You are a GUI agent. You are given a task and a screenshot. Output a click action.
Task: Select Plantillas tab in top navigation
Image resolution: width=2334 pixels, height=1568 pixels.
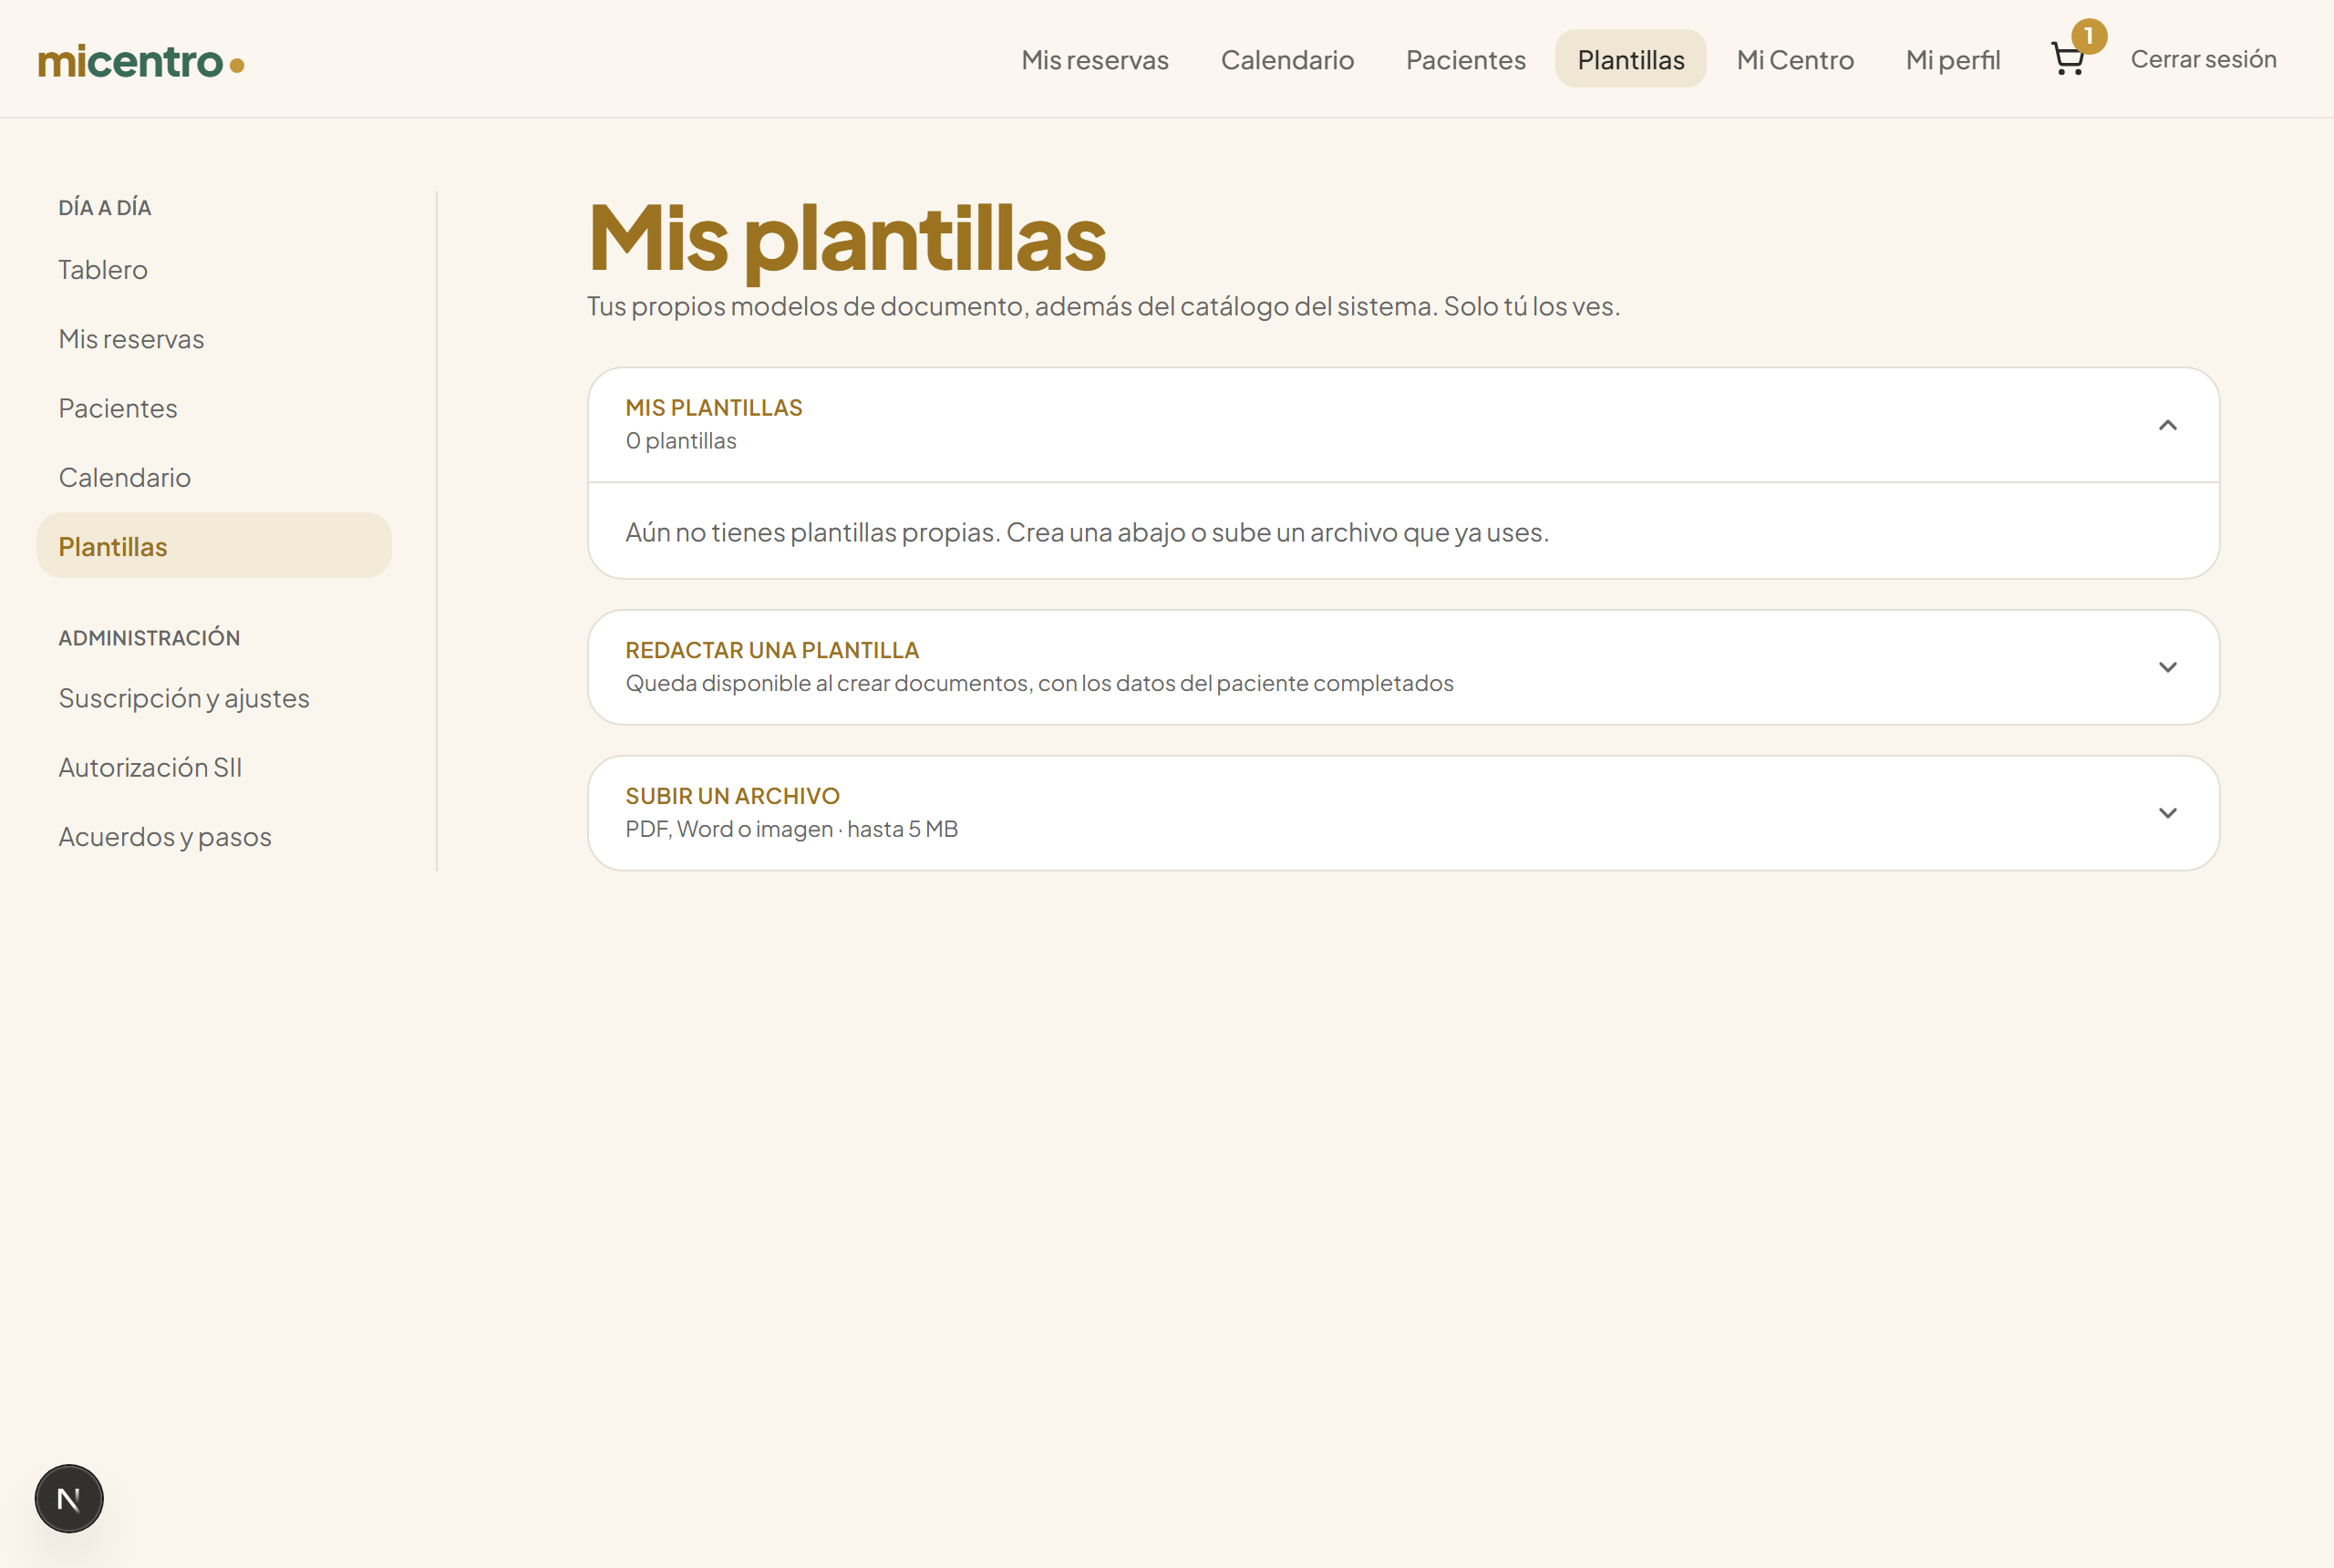coord(1630,59)
